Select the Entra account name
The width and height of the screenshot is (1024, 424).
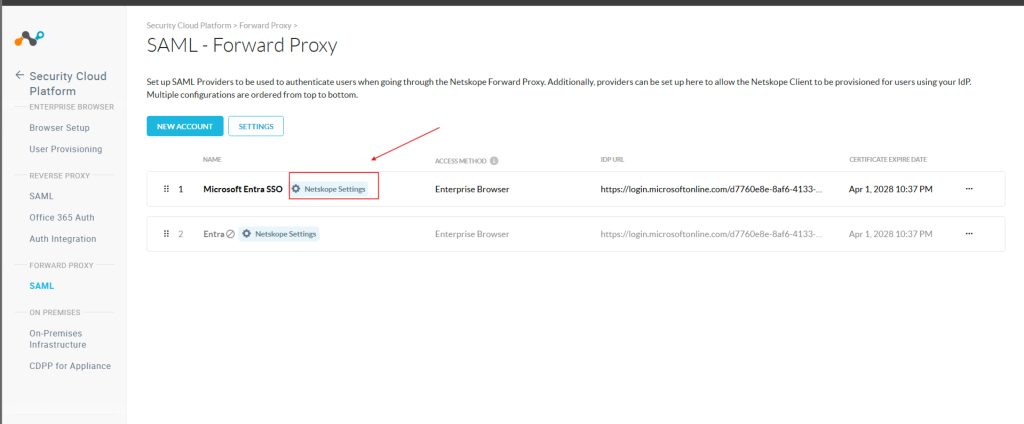point(214,234)
